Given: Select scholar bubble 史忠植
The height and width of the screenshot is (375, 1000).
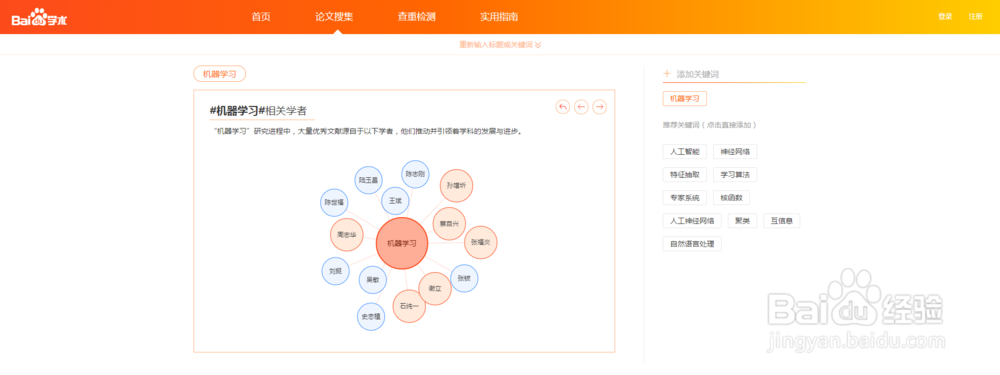Looking at the screenshot, I should (371, 316).
